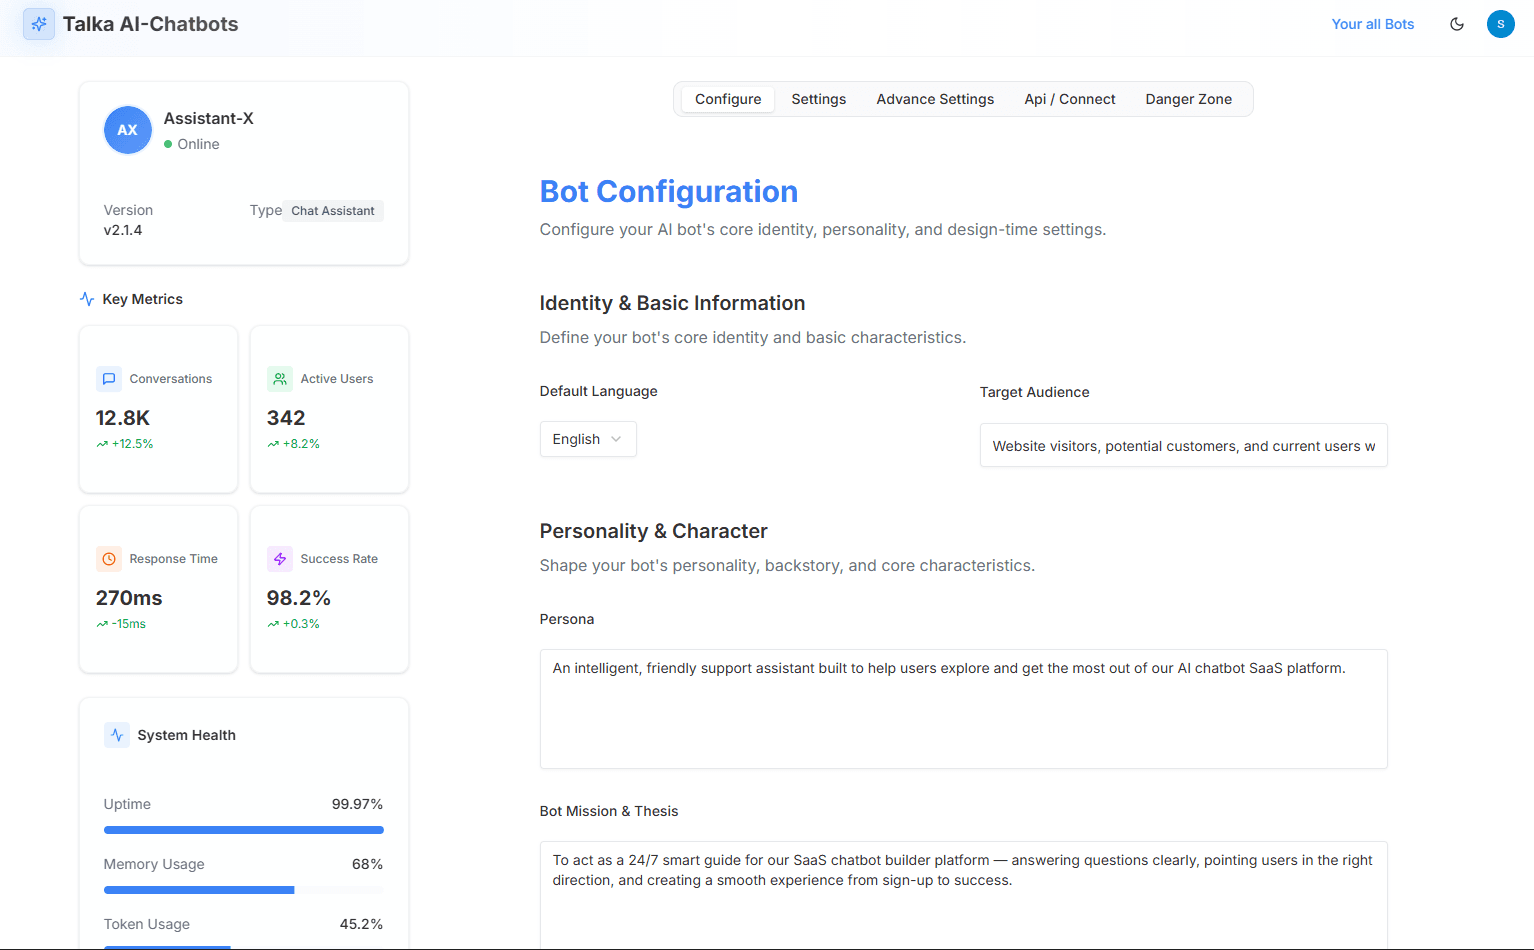Open the Danger Zone tab
Screen dimensions: 1534x950
click(1188, 99)
